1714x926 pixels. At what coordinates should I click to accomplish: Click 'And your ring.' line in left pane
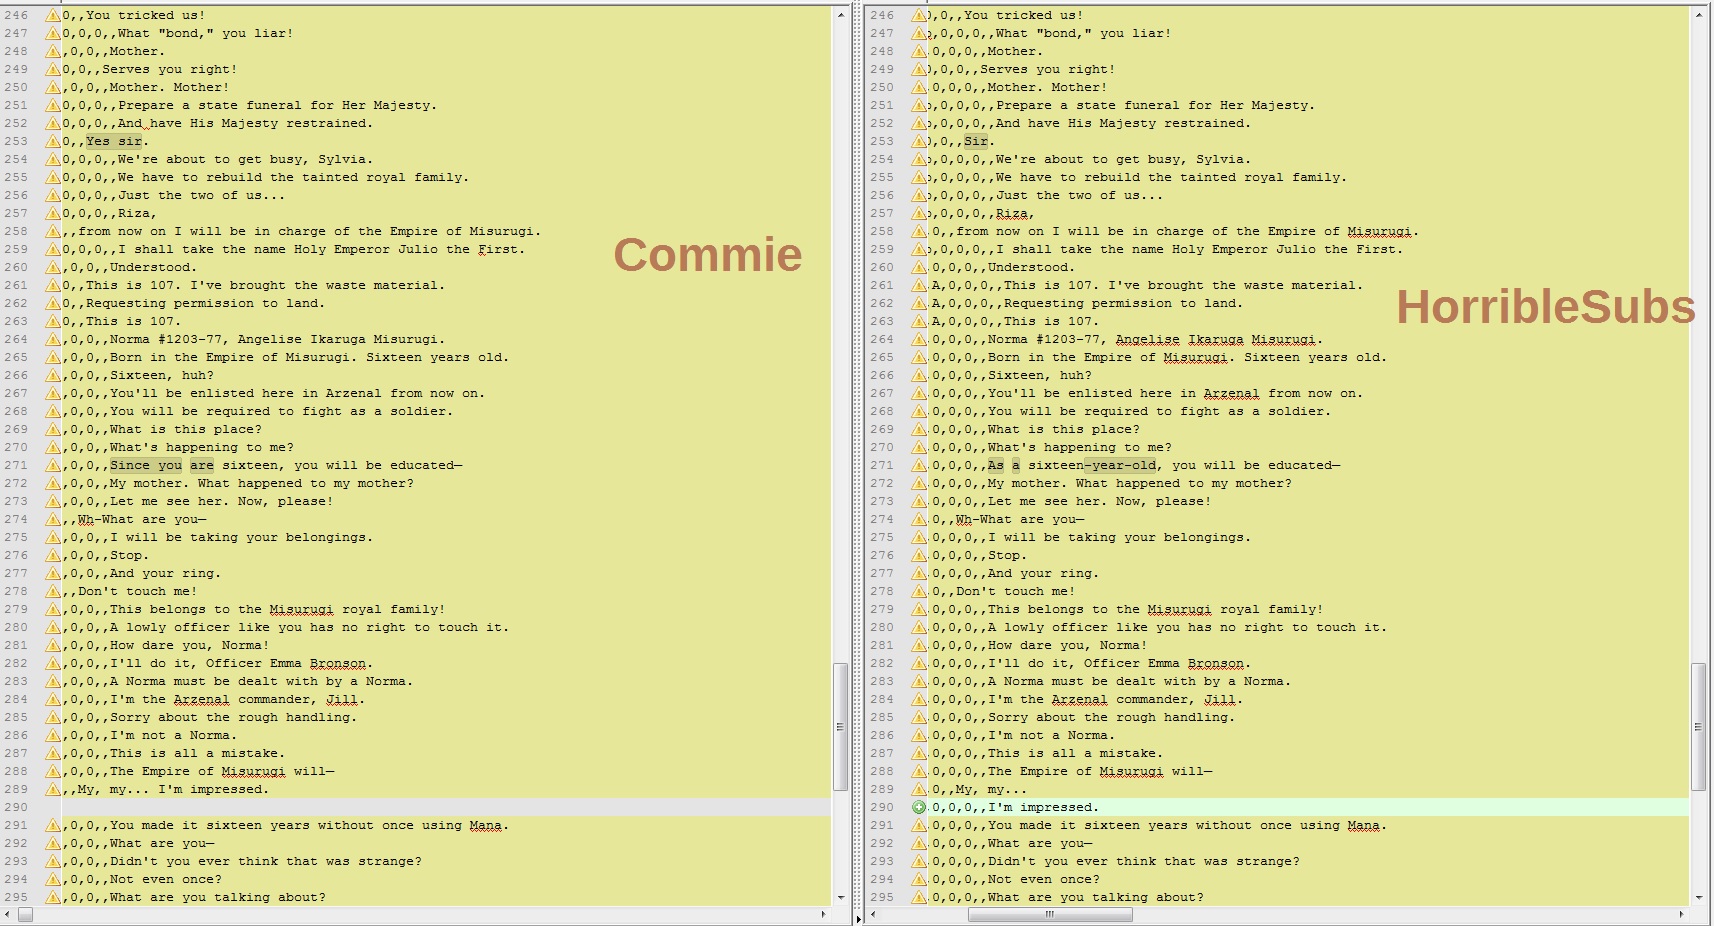166,573
